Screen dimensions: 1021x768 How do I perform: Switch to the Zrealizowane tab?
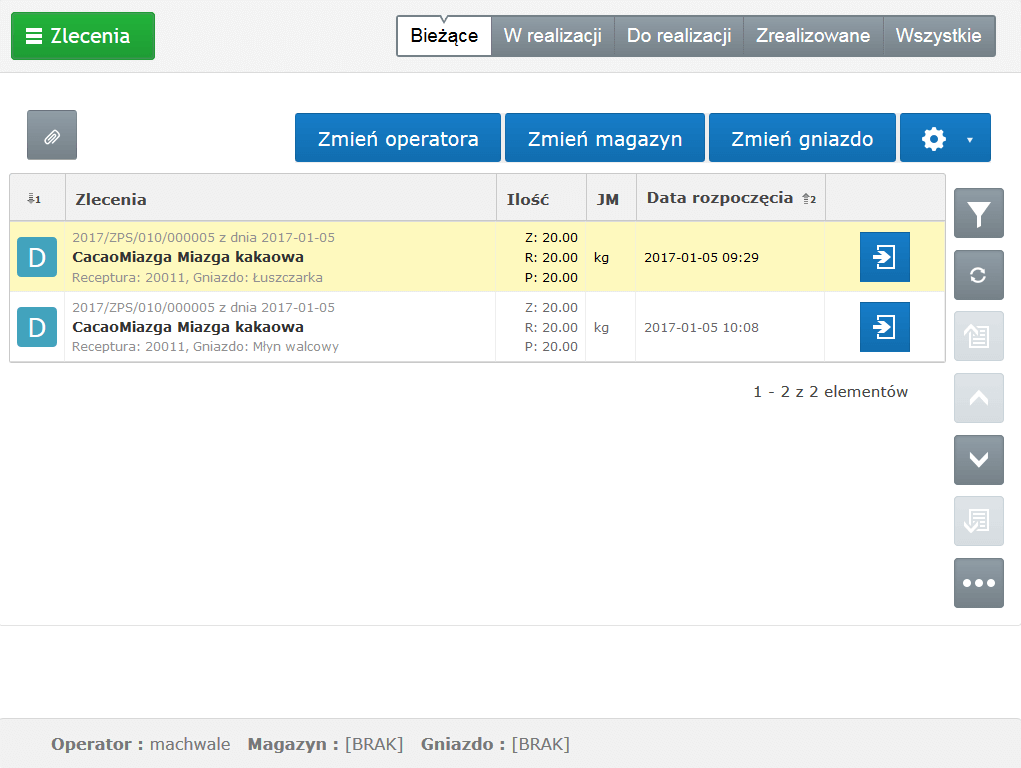tap(813, 36)
